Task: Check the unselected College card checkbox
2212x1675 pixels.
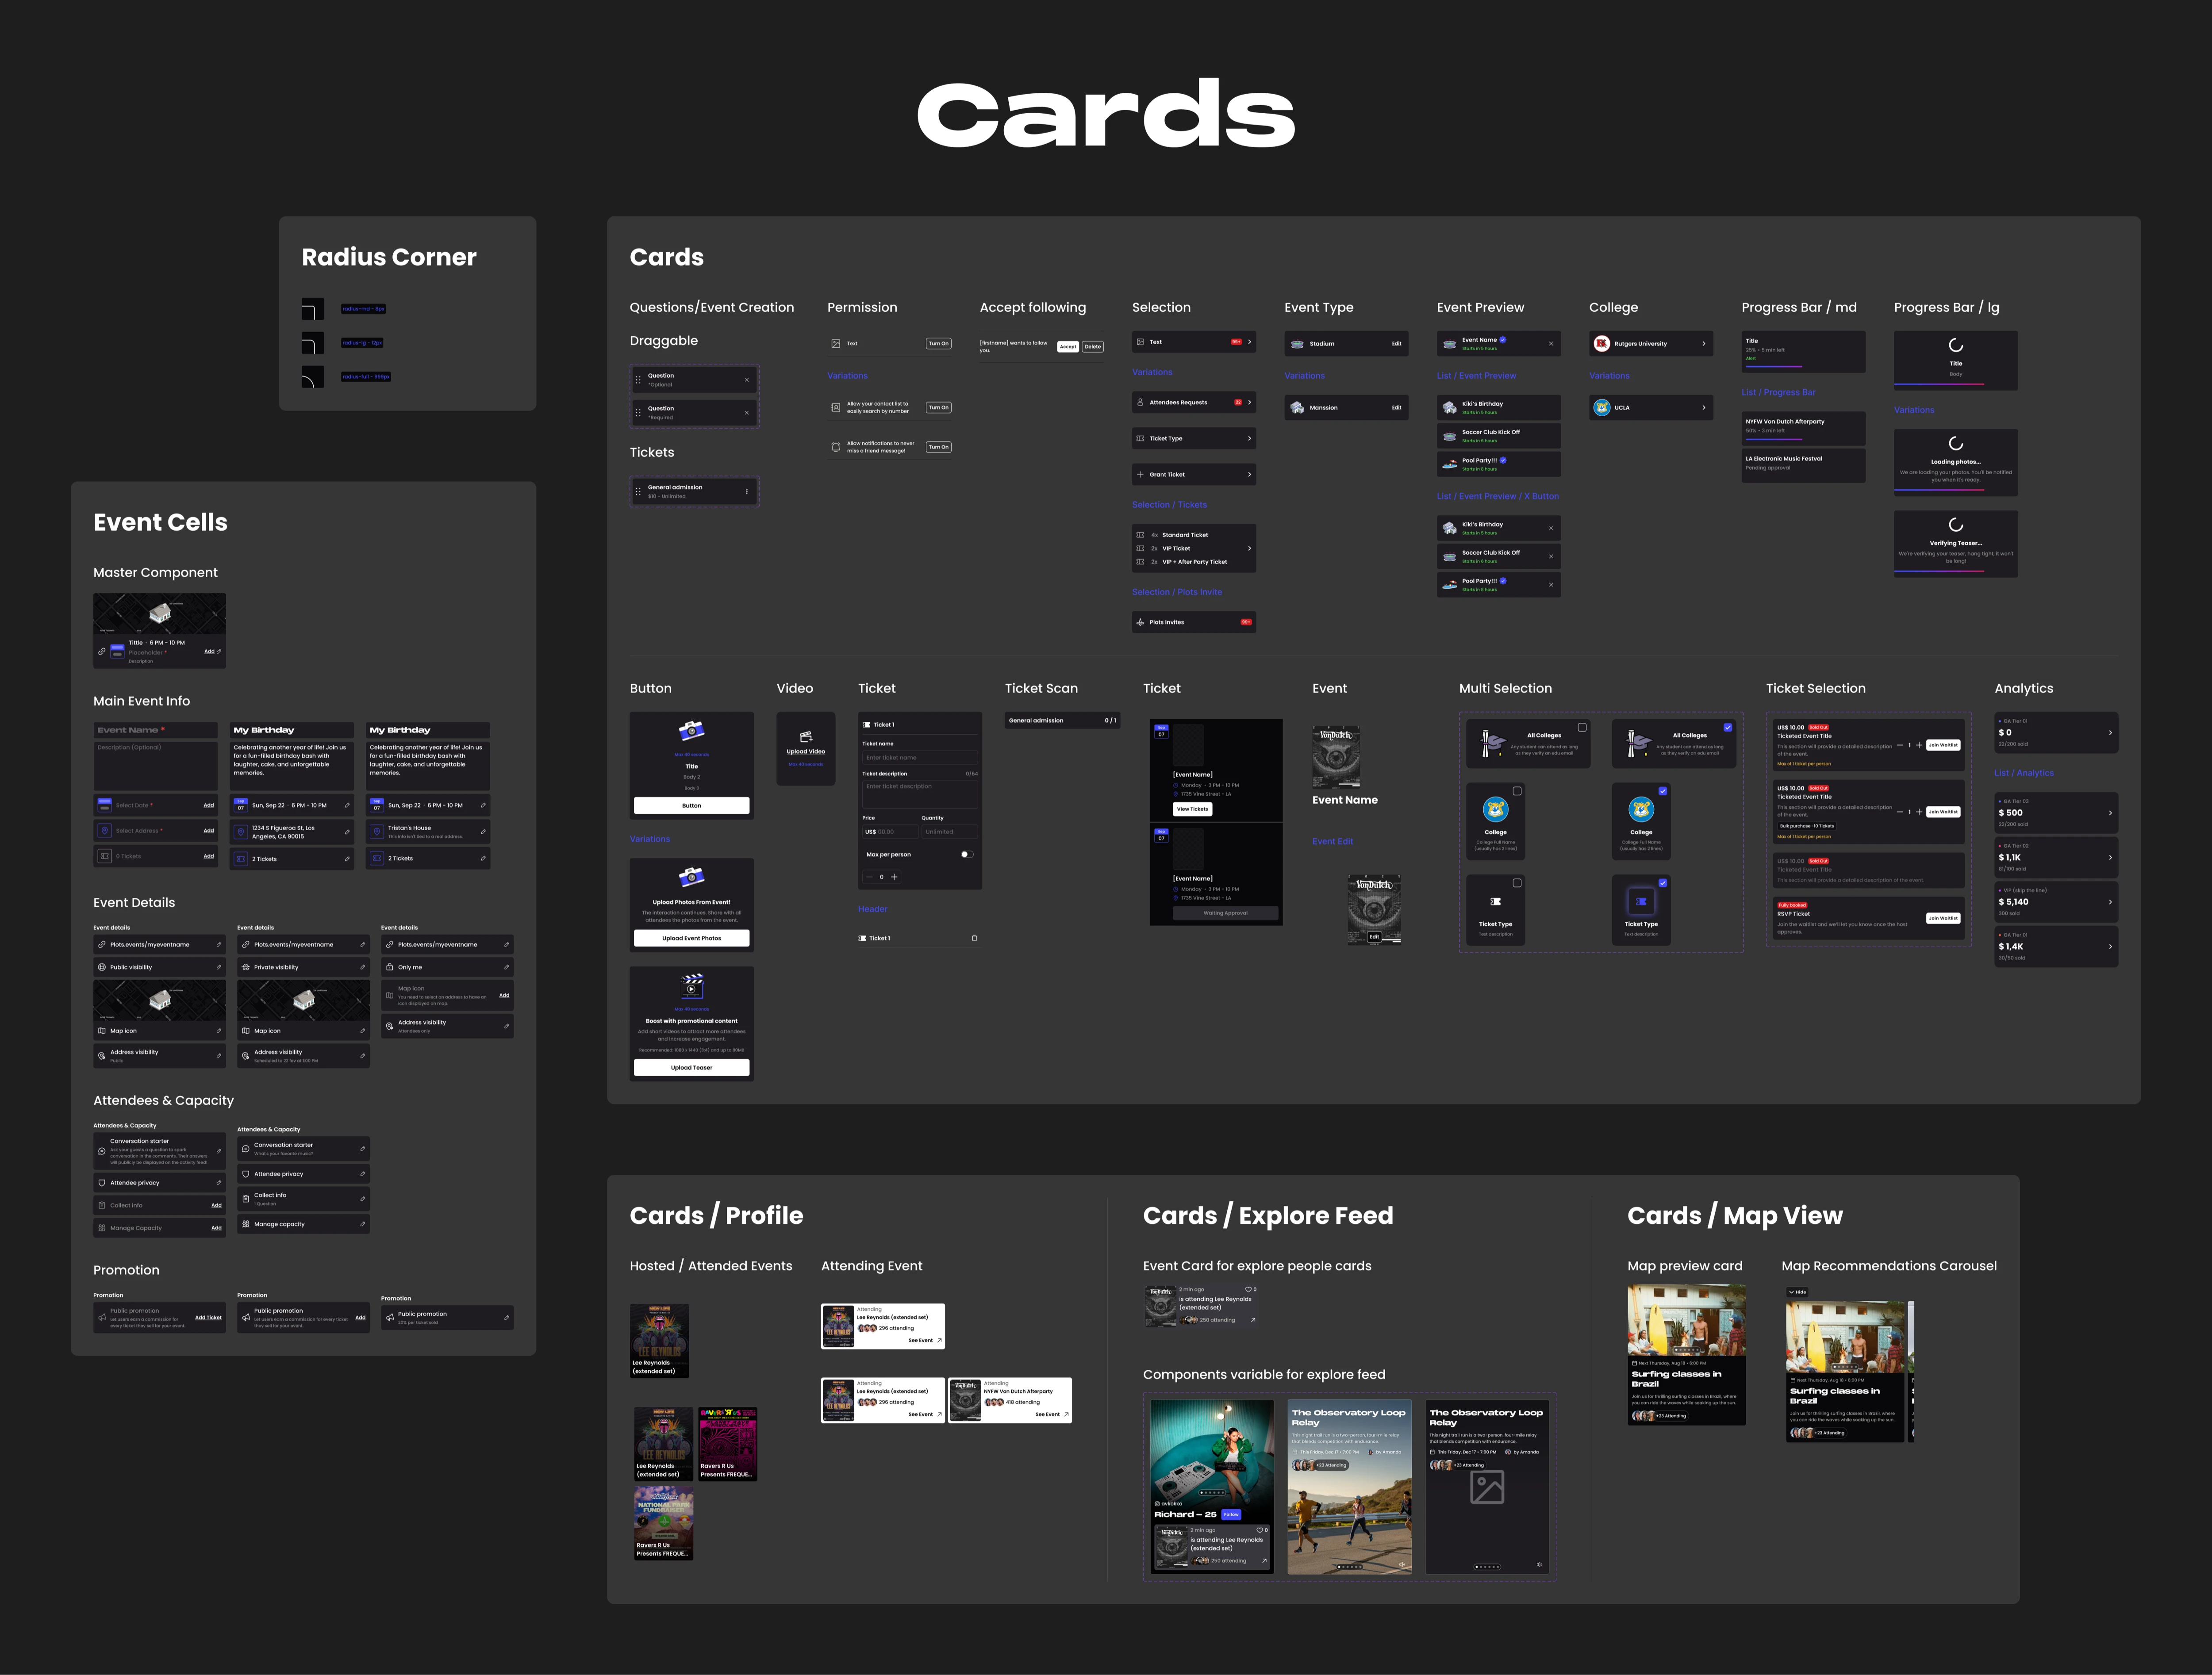Action: 1517,791
